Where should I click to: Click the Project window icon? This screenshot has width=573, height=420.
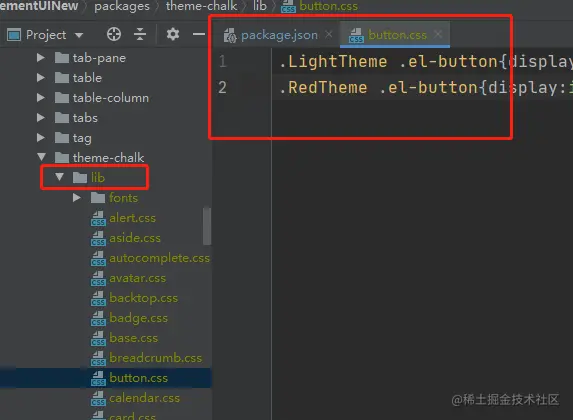tap(14, 35)
